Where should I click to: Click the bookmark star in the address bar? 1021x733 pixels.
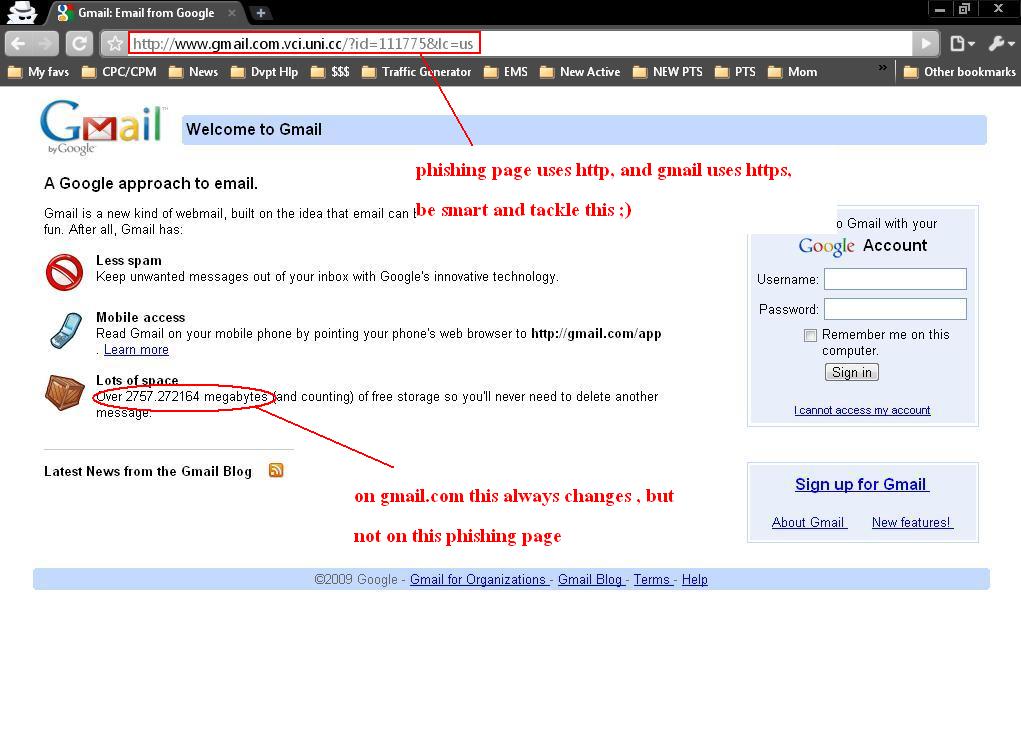click(x=115, y=42)
